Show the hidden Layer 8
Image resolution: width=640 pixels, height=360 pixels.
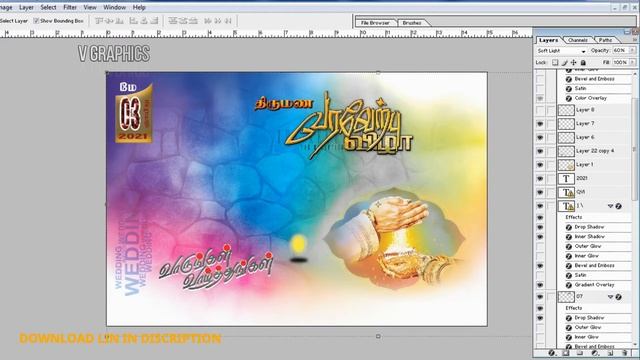540,110
